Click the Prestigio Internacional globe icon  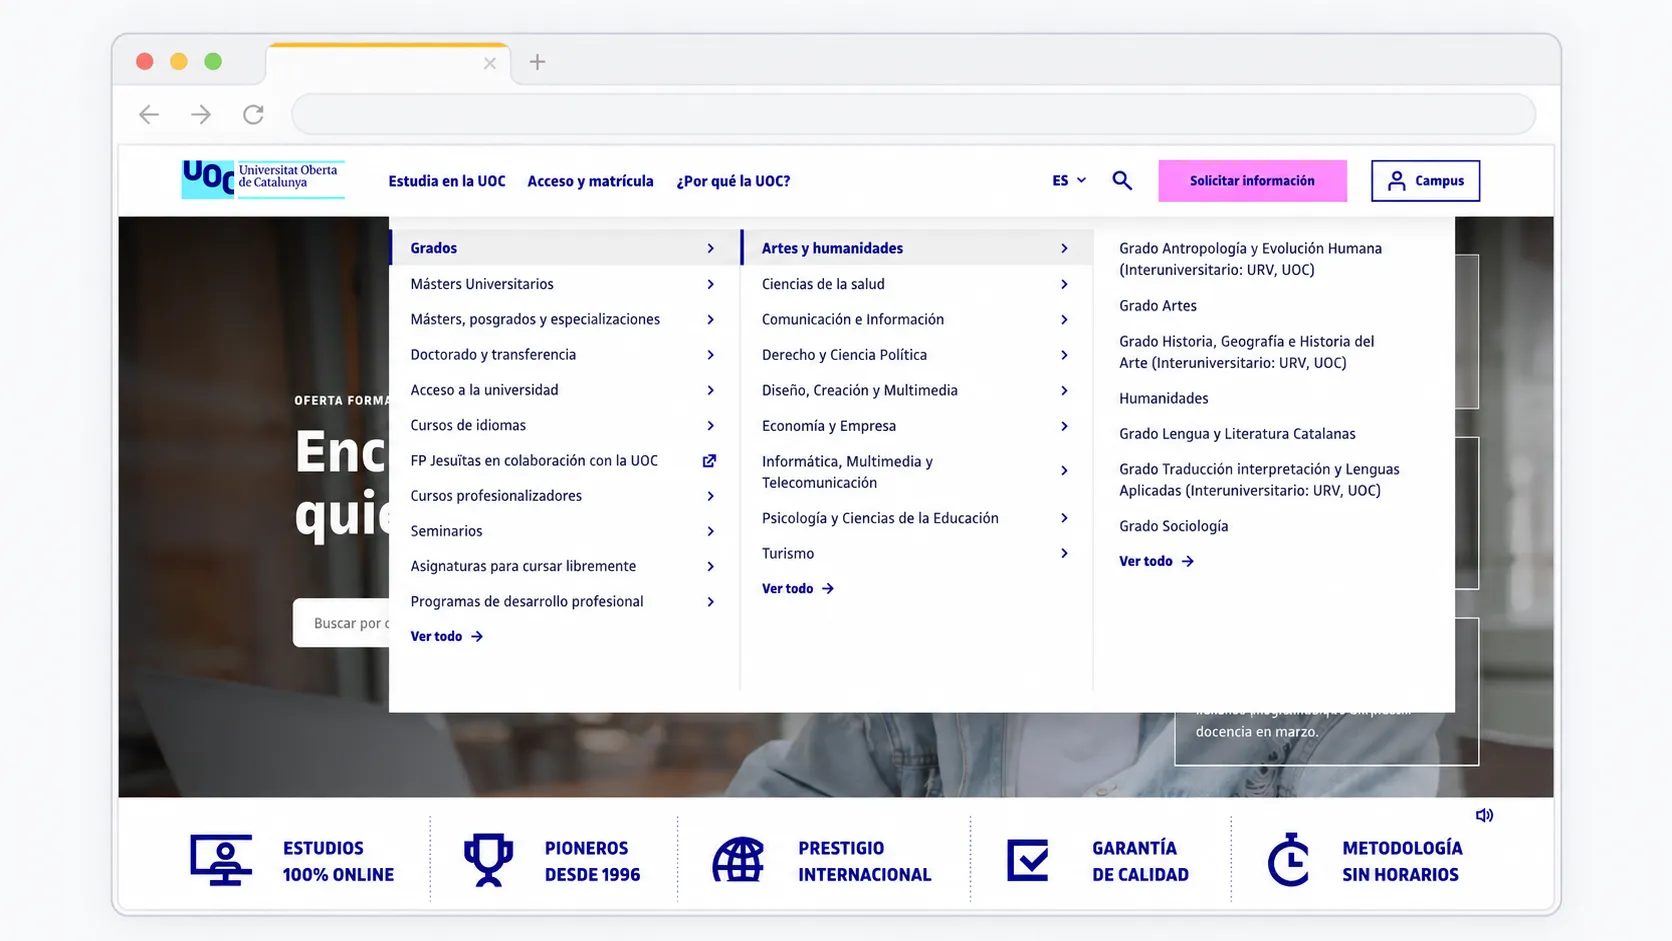coord(738,860)
